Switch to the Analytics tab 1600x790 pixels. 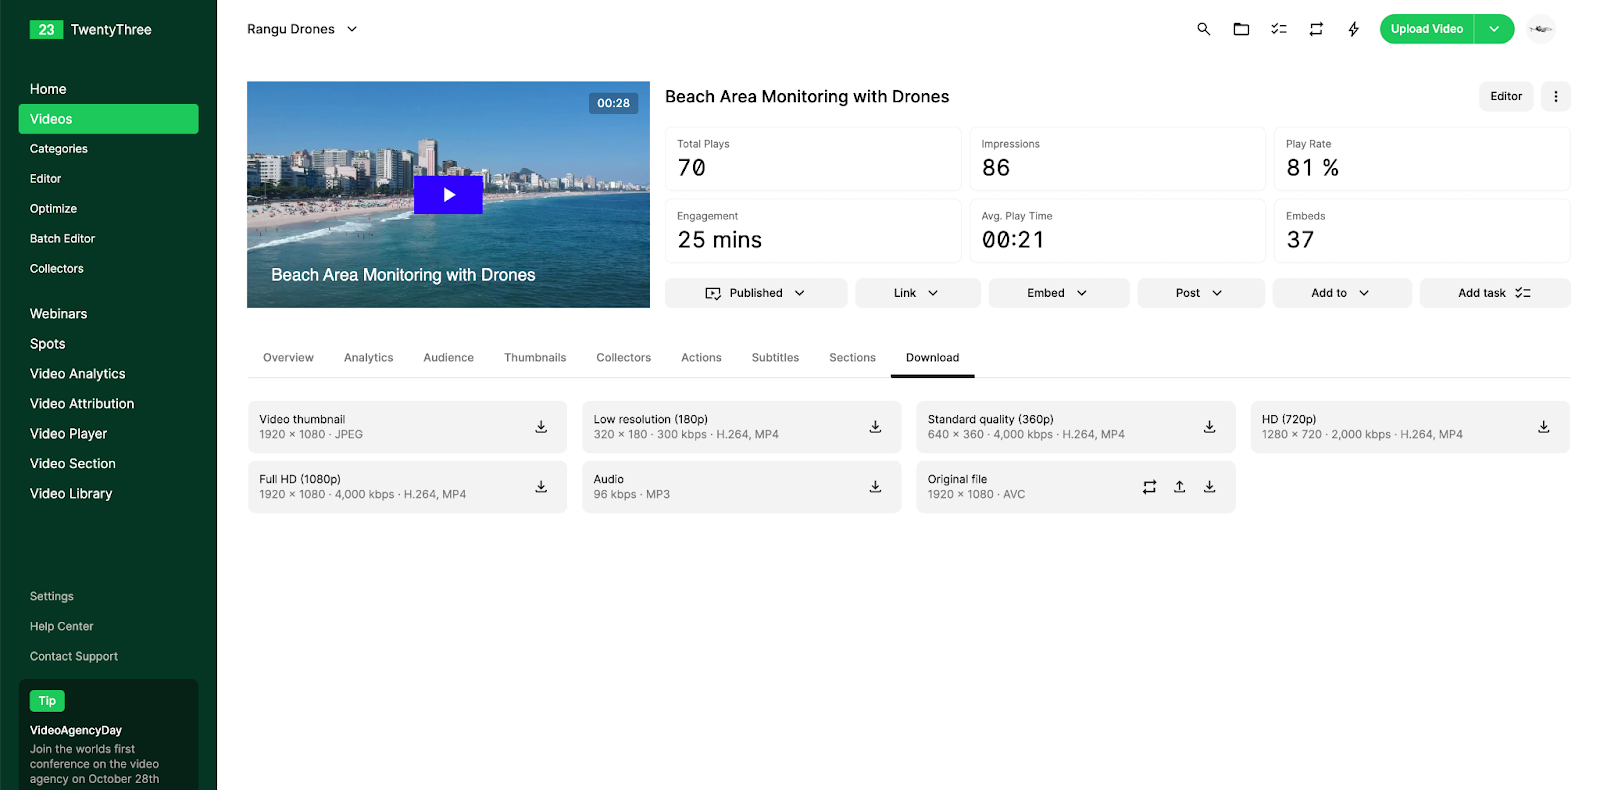(369, 358)
